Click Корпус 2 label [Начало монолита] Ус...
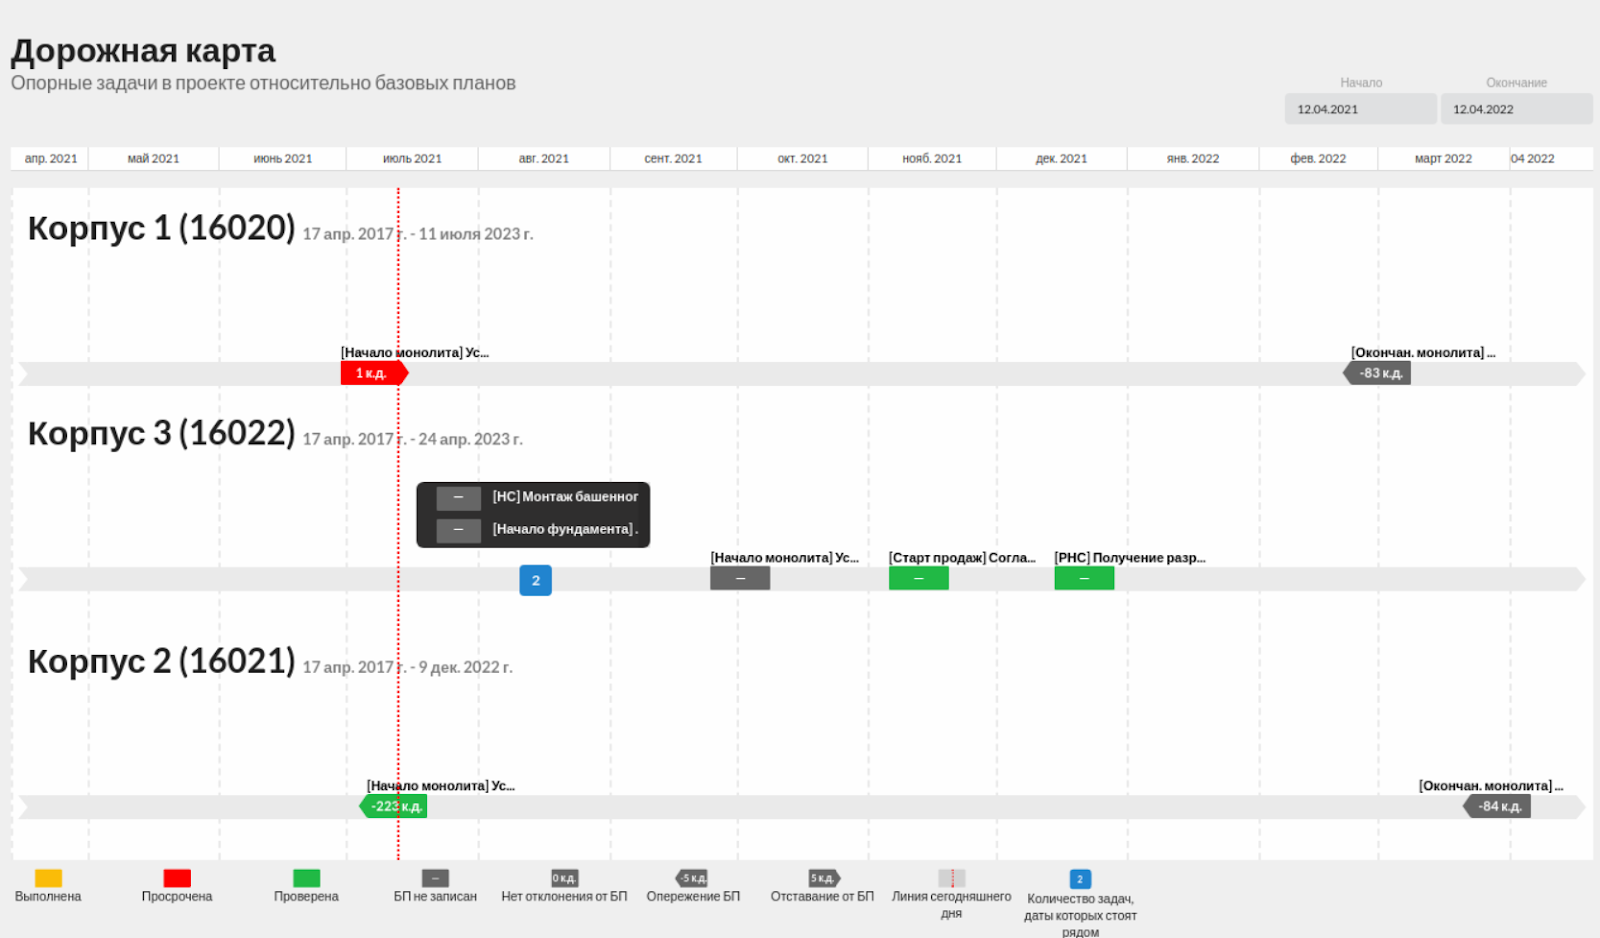1600x938 pixels. pyautogui.click(x=441, y=786)
